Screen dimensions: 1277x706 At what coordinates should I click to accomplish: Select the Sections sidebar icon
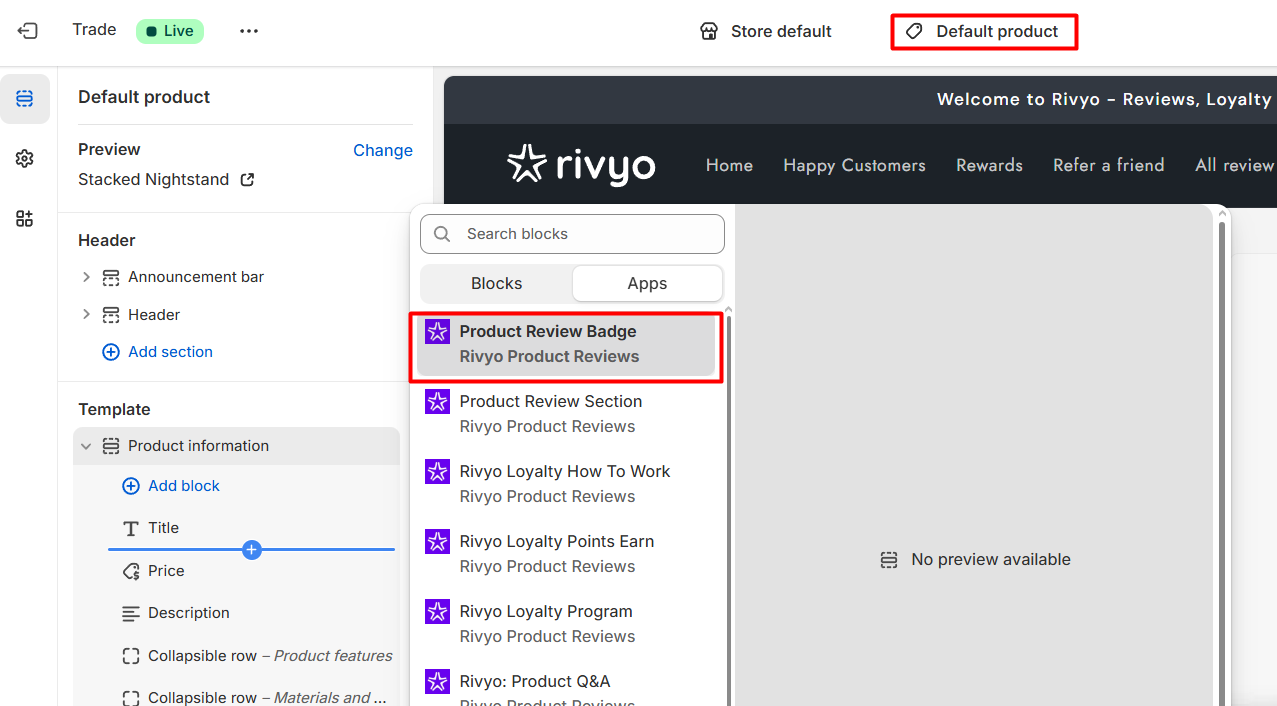[25, 98]
